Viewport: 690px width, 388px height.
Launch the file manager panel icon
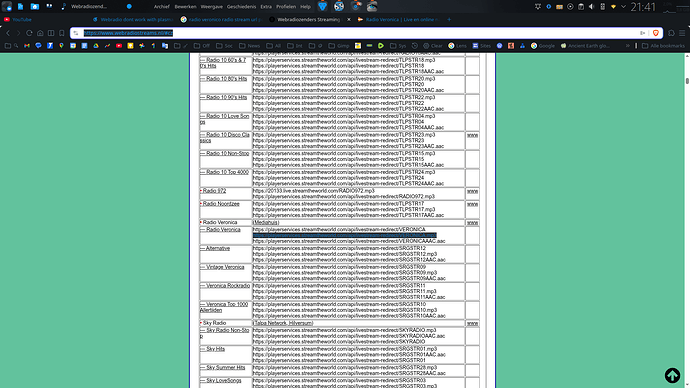[34, 7]
